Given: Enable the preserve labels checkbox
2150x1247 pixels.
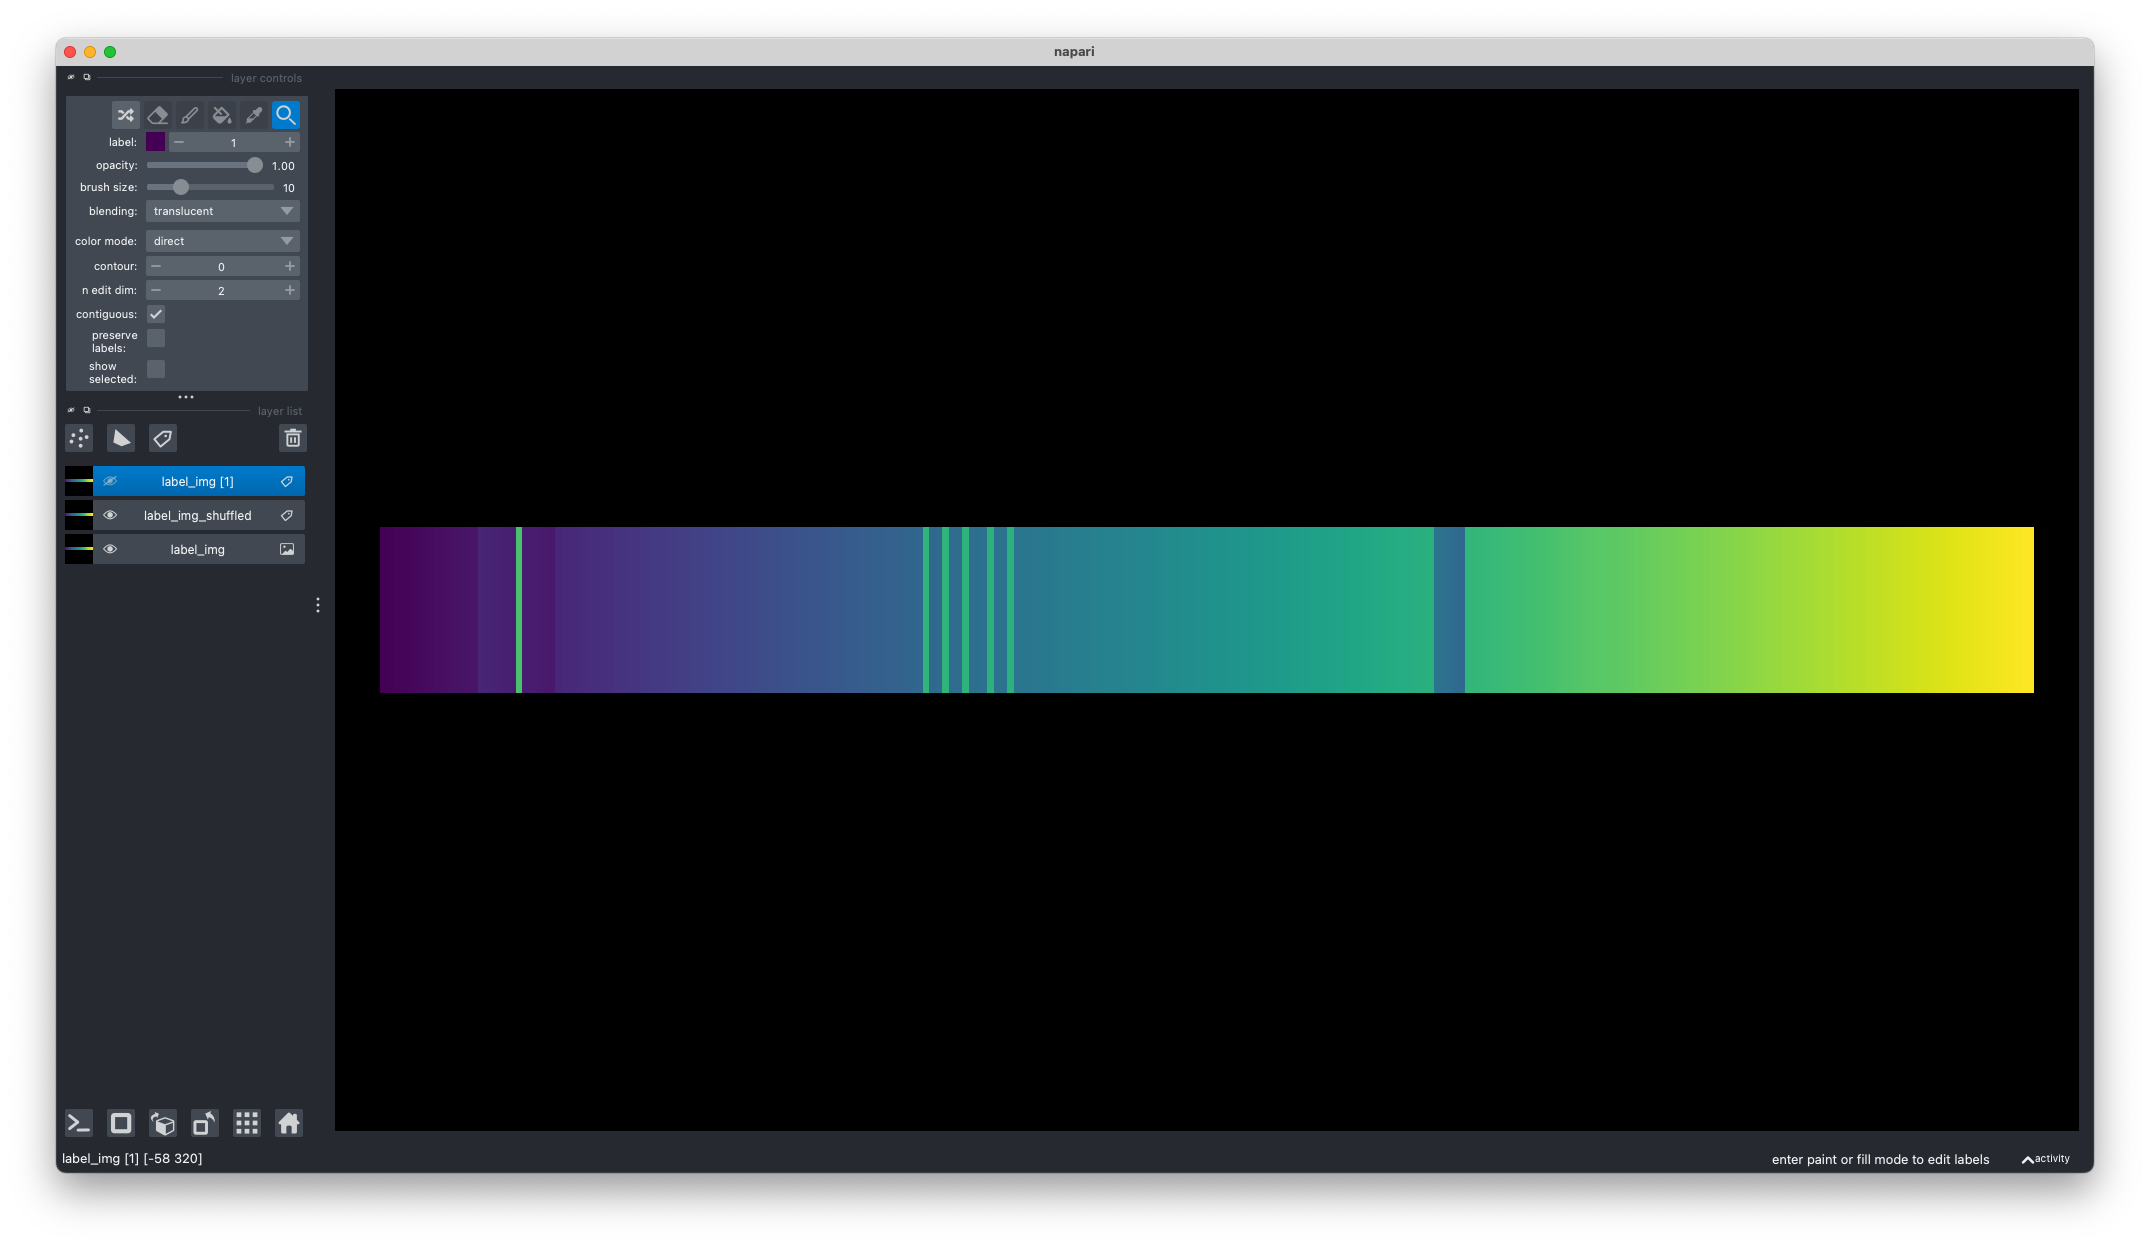Looking at the screenshot, I should click(156, 338).
